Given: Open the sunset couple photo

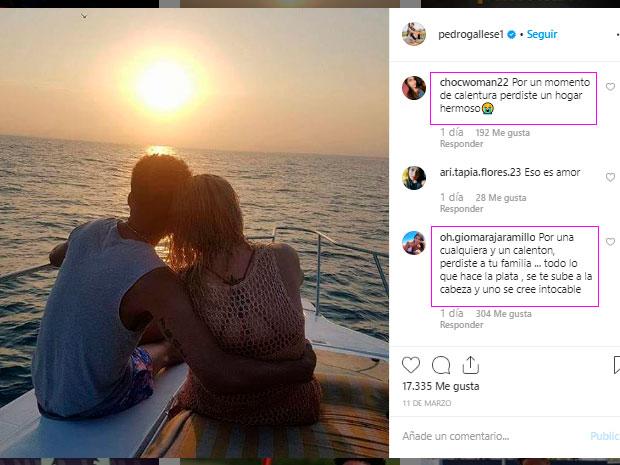Looking at the screenshot, I should (194, 233).
